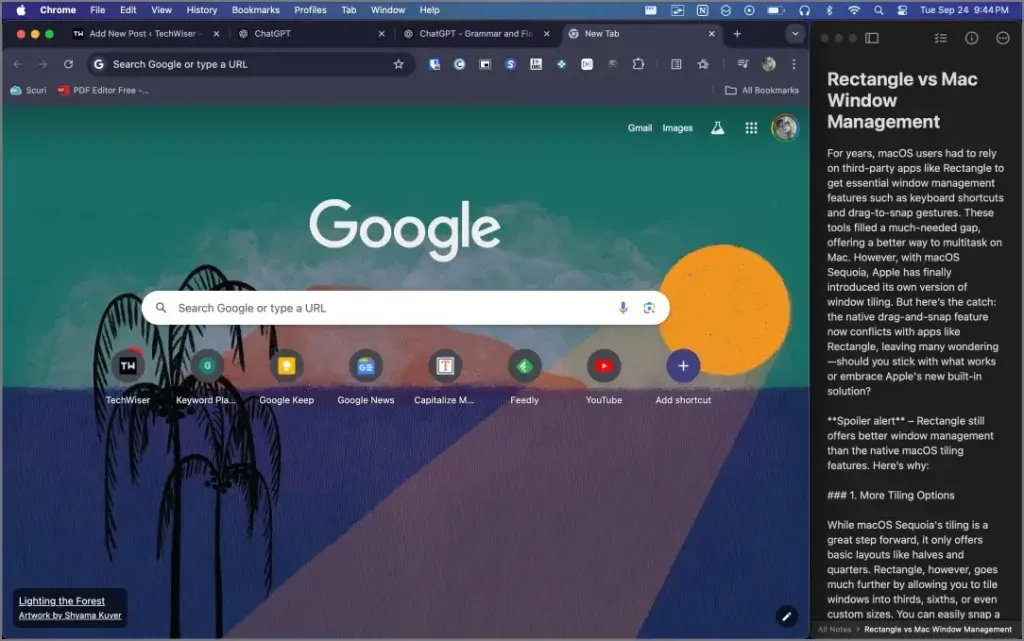
Task: Open the Bookmarks menu
Action: 255,10
